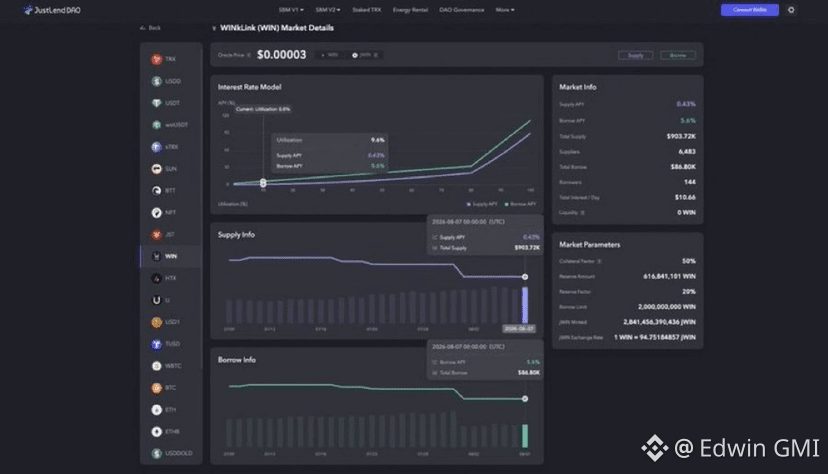This screenshot has width=828, height=474.
Task: Open the DAO Governance menu item
Action: coord(462,10)
